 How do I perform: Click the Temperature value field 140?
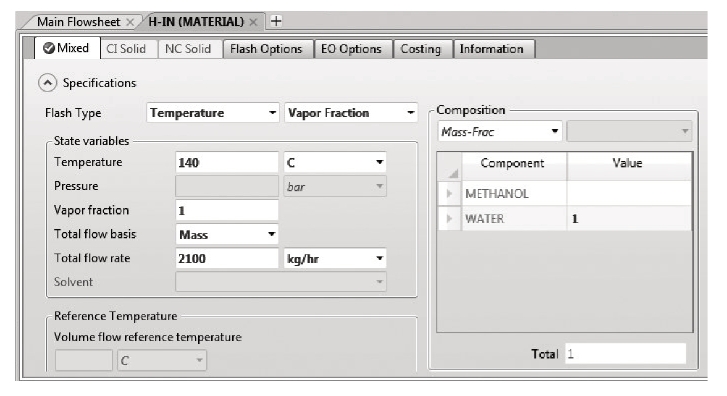pyautogui.click(x=227, y=162)
